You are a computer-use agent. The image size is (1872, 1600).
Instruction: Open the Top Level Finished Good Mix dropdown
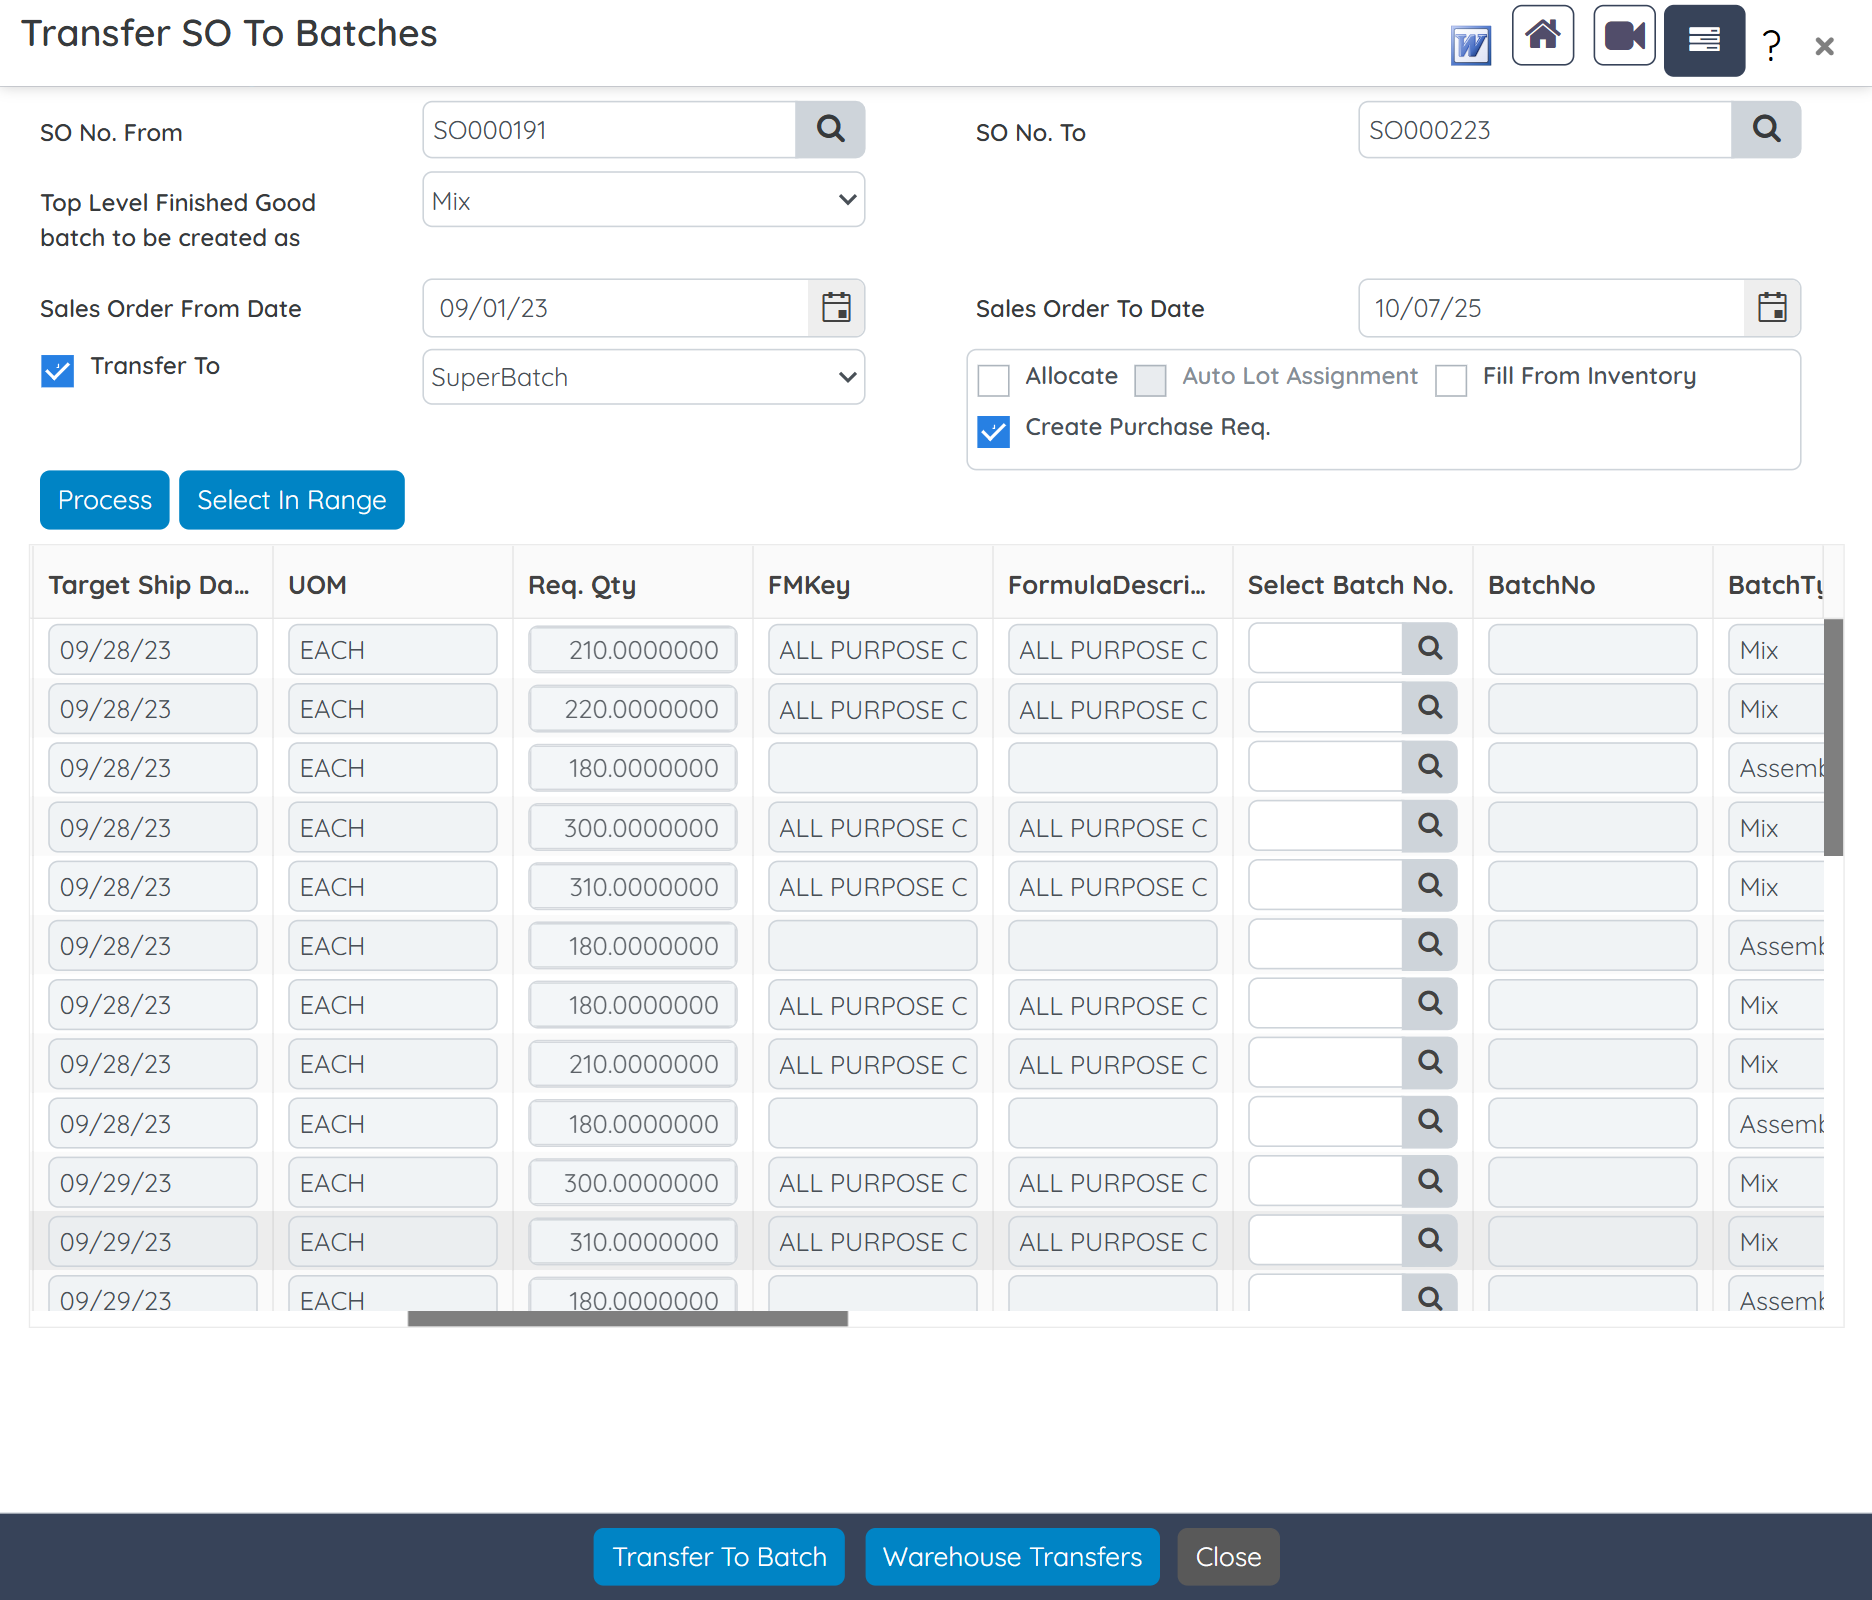point(643,200)
